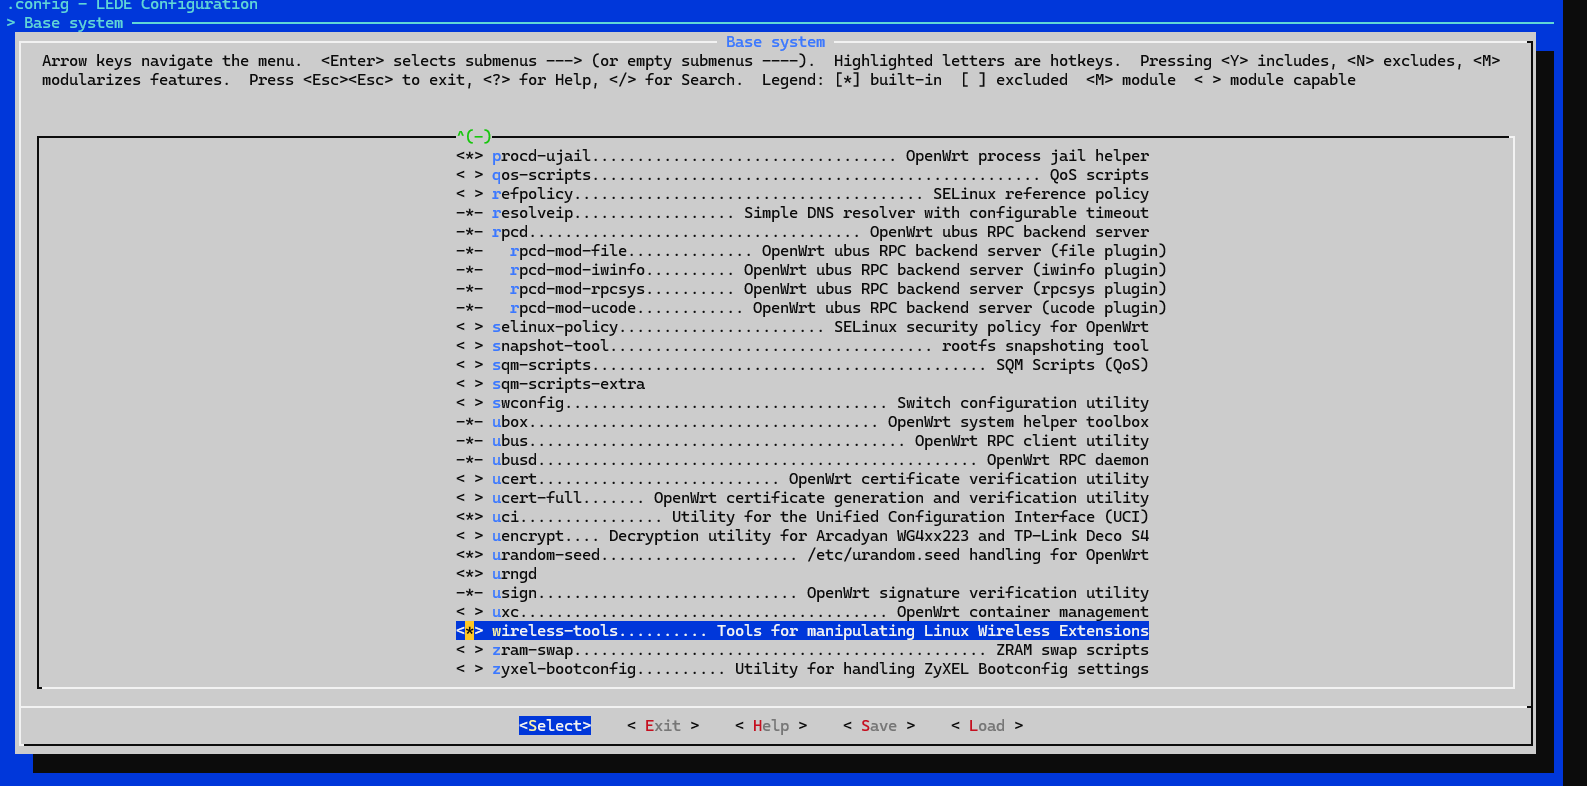
Task: Select the ubusd OpenWrt RPC daemon entry
Action: click(802, 460)
